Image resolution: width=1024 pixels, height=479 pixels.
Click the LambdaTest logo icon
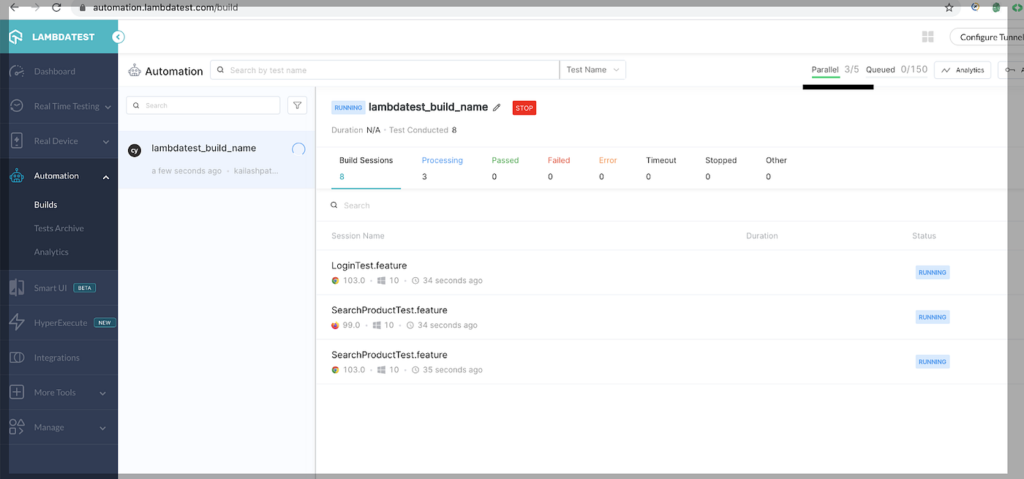[x=16, y=37]
